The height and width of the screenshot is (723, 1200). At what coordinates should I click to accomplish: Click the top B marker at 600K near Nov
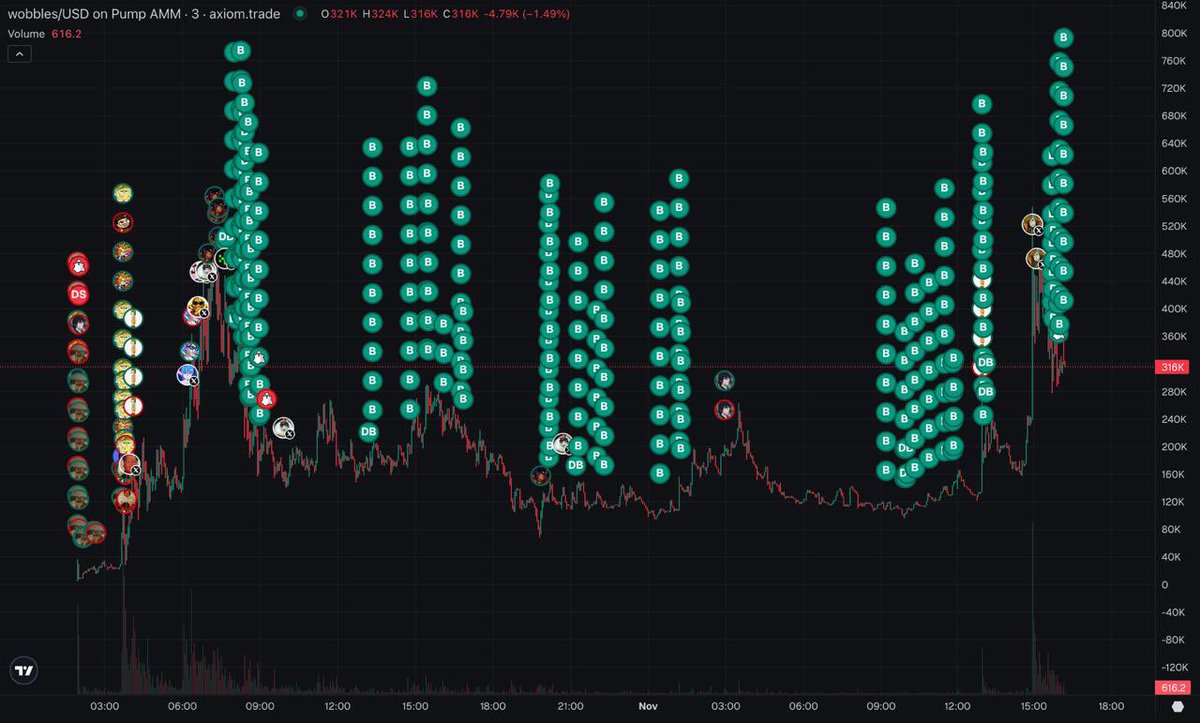point(679,179)
